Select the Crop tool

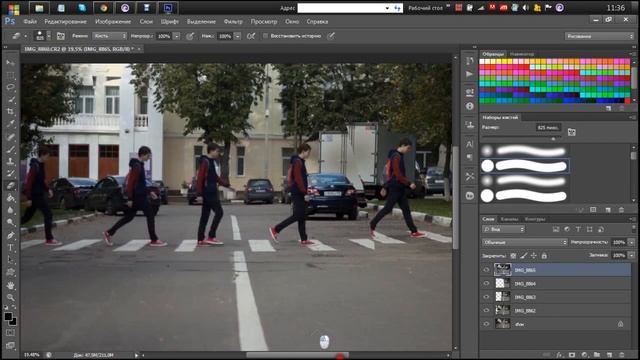coord(10,111)
